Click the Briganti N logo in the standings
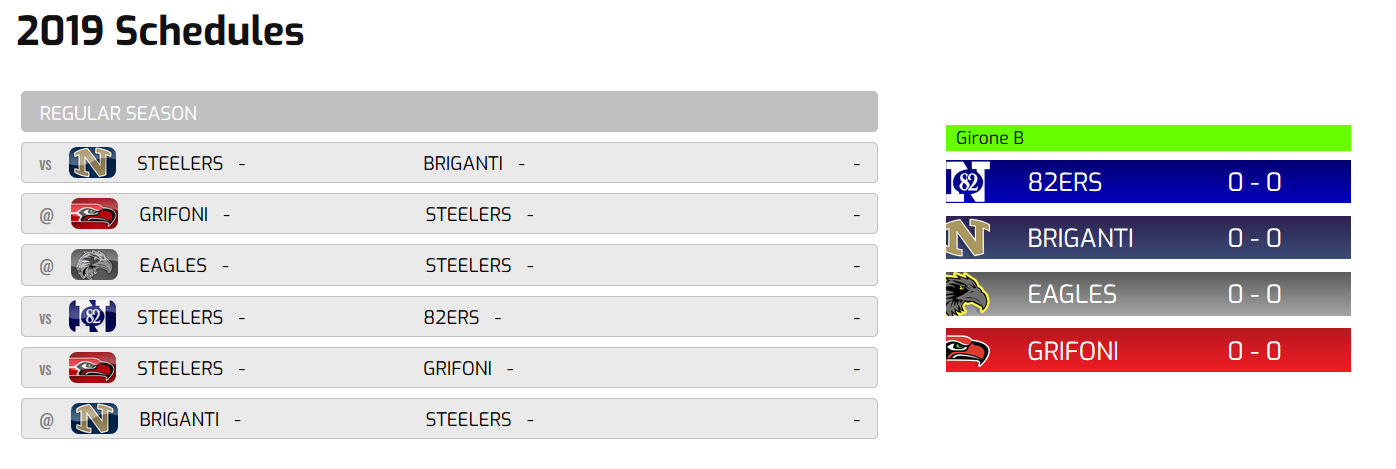 pos(968,238)
